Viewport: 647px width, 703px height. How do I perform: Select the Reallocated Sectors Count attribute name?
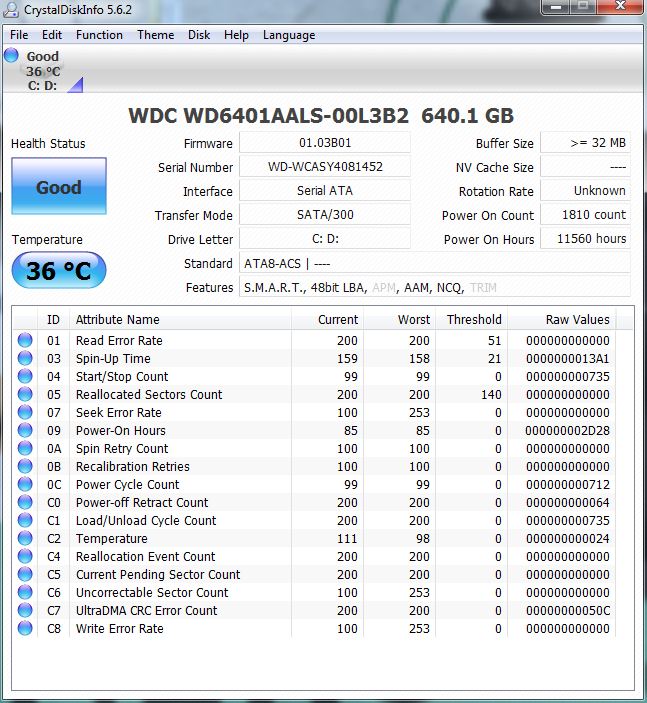pos(149,395)
